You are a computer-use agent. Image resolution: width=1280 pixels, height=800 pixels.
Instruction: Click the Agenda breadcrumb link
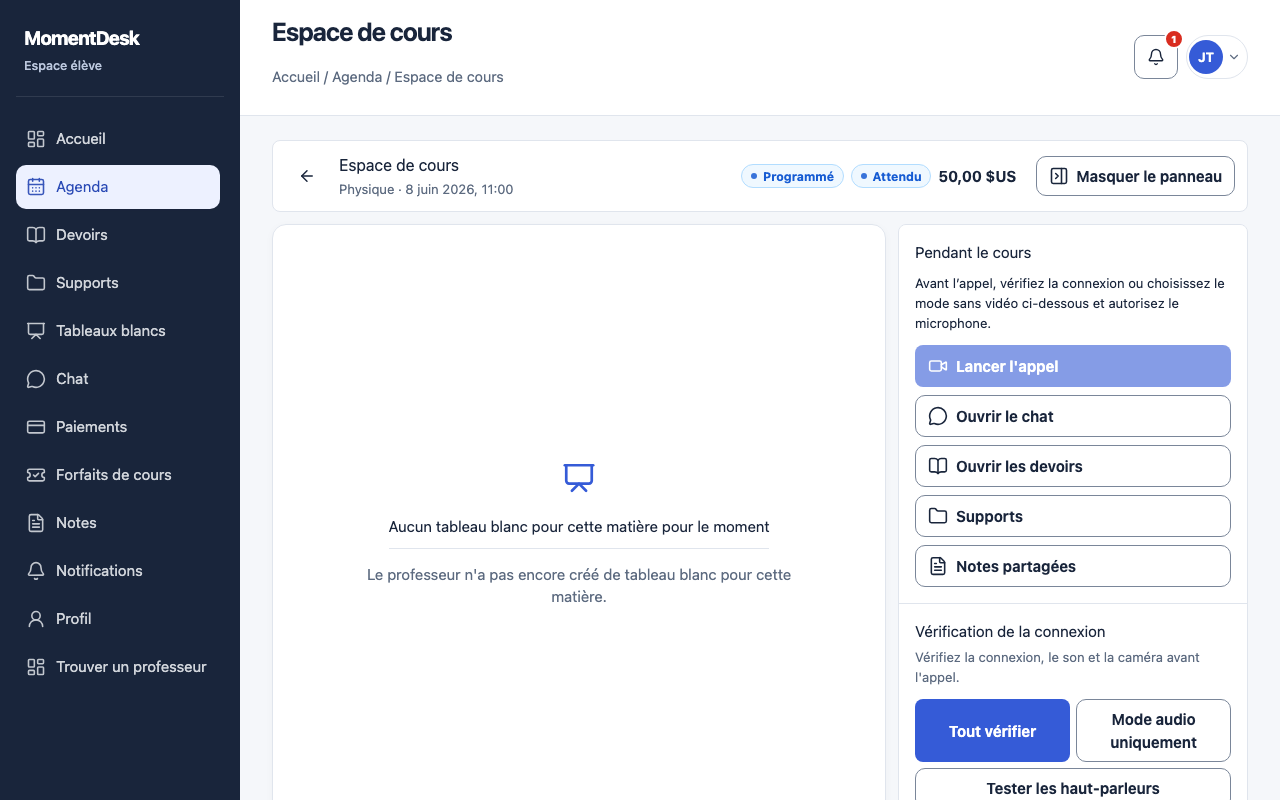[x=357, y=77]
